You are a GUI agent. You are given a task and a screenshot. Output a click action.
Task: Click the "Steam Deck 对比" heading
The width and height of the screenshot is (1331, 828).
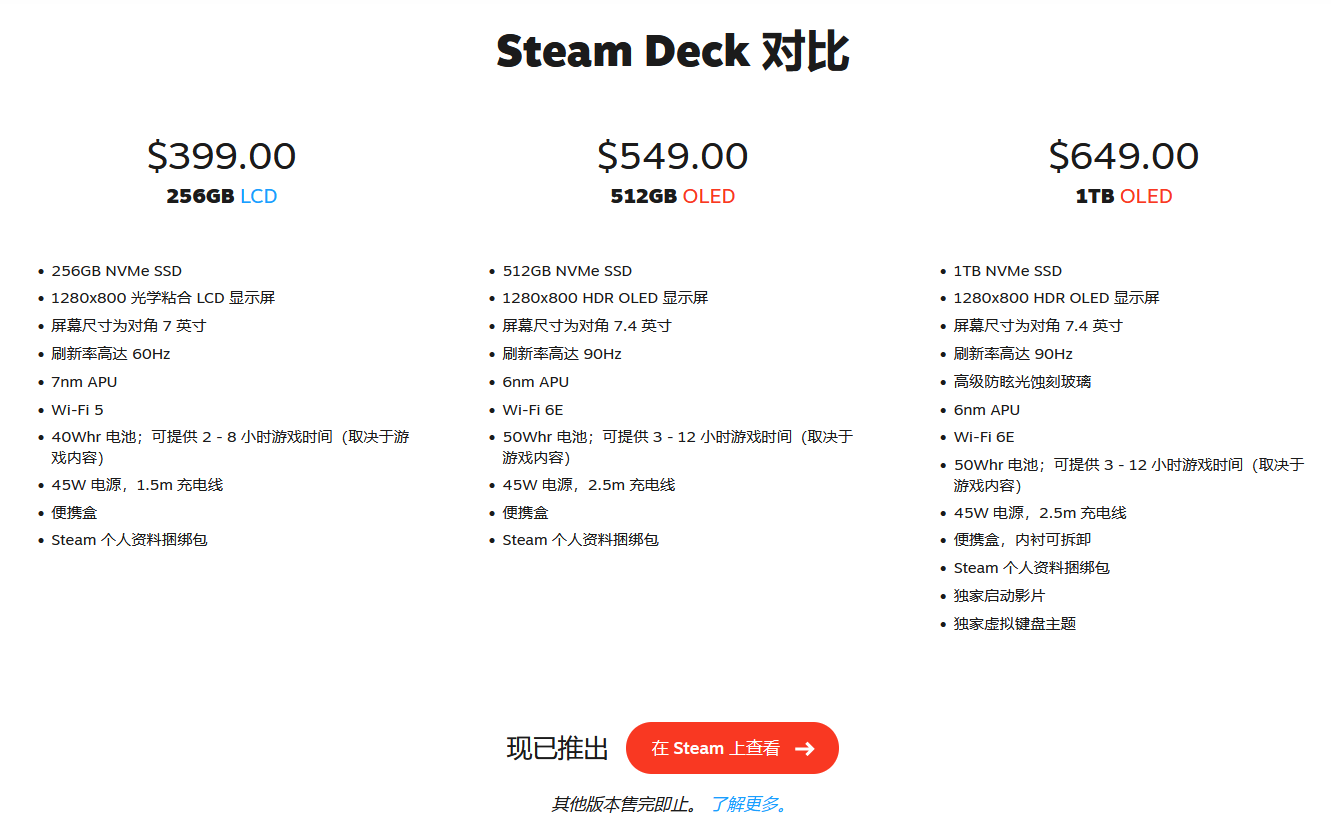672,52
